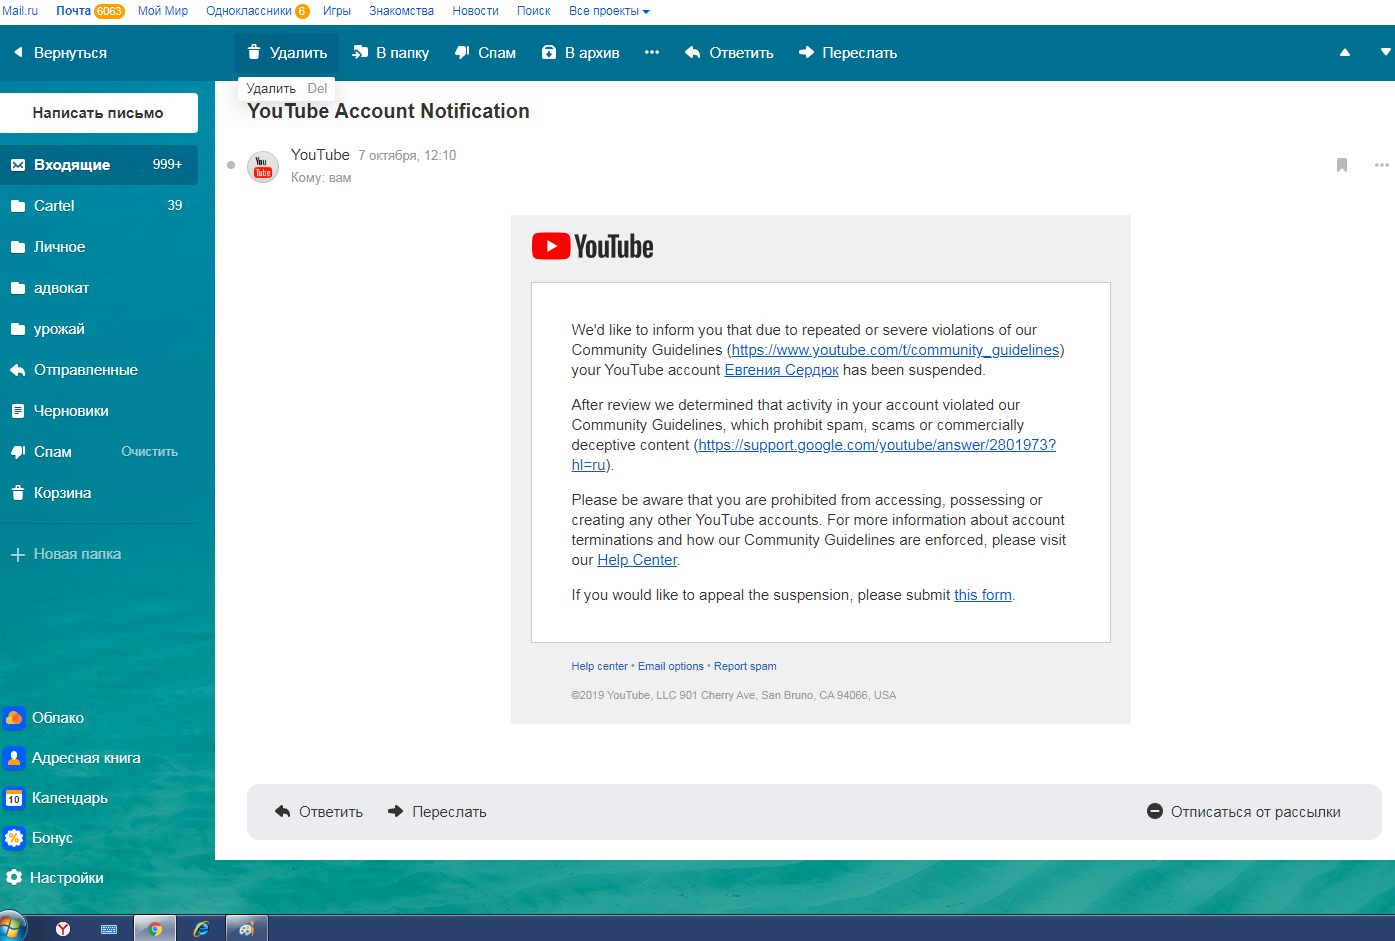Go to next message with the down arrow

coord(1386,52)
